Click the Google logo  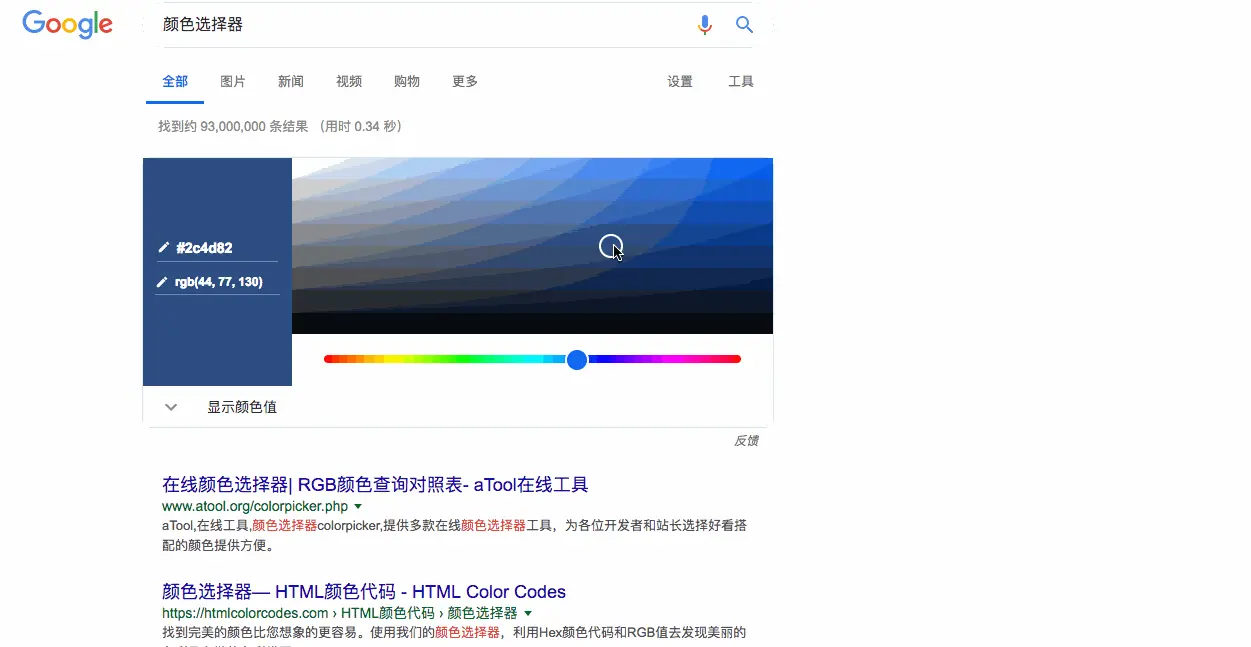pos(66,24)
